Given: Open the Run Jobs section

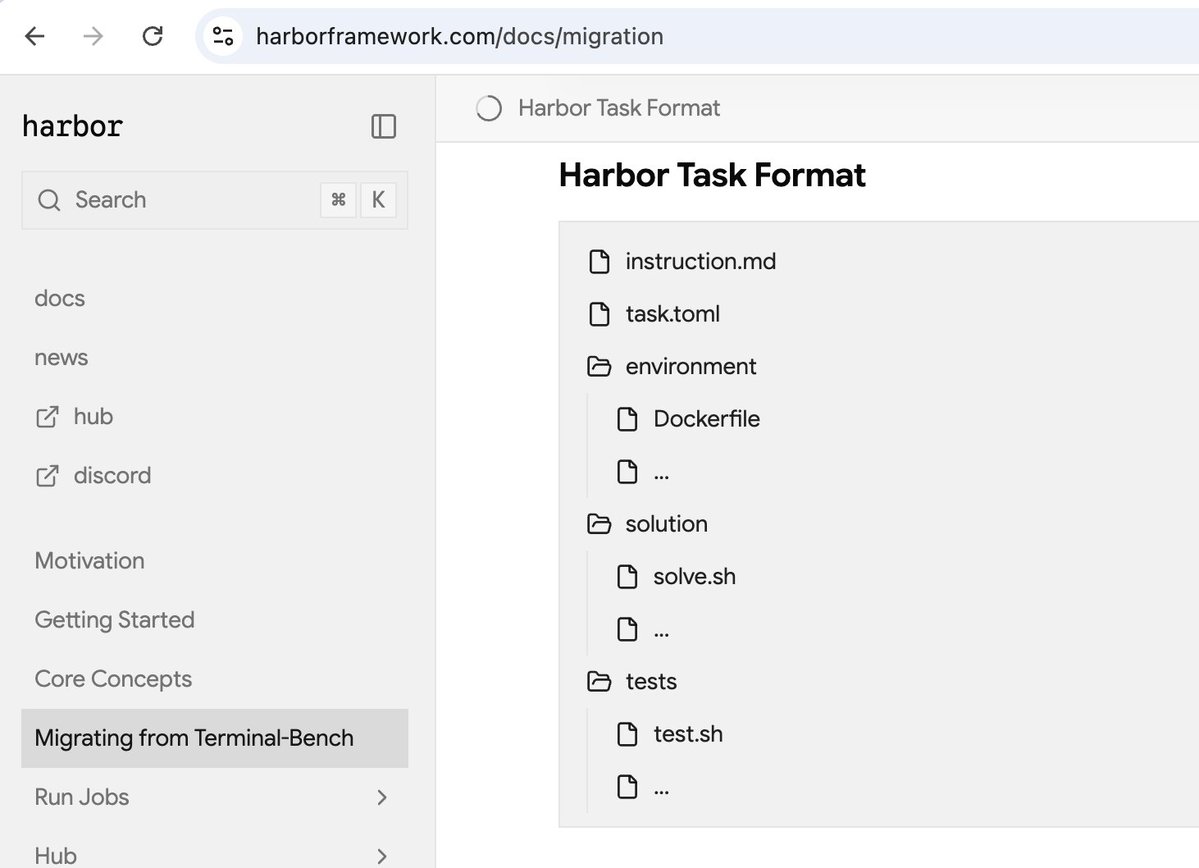Looking at the screenshot, I should coord(82,797).
